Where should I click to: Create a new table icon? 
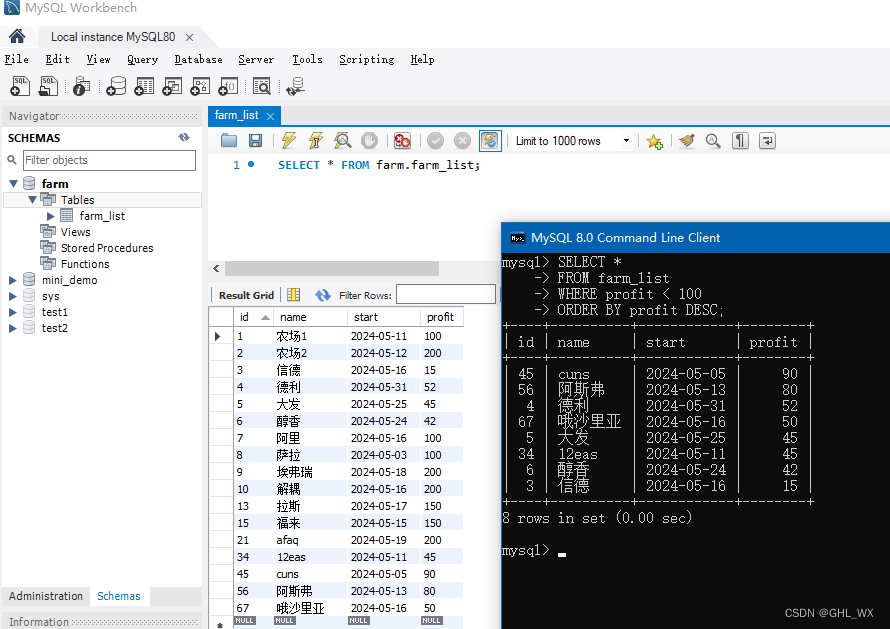[144, 86]
